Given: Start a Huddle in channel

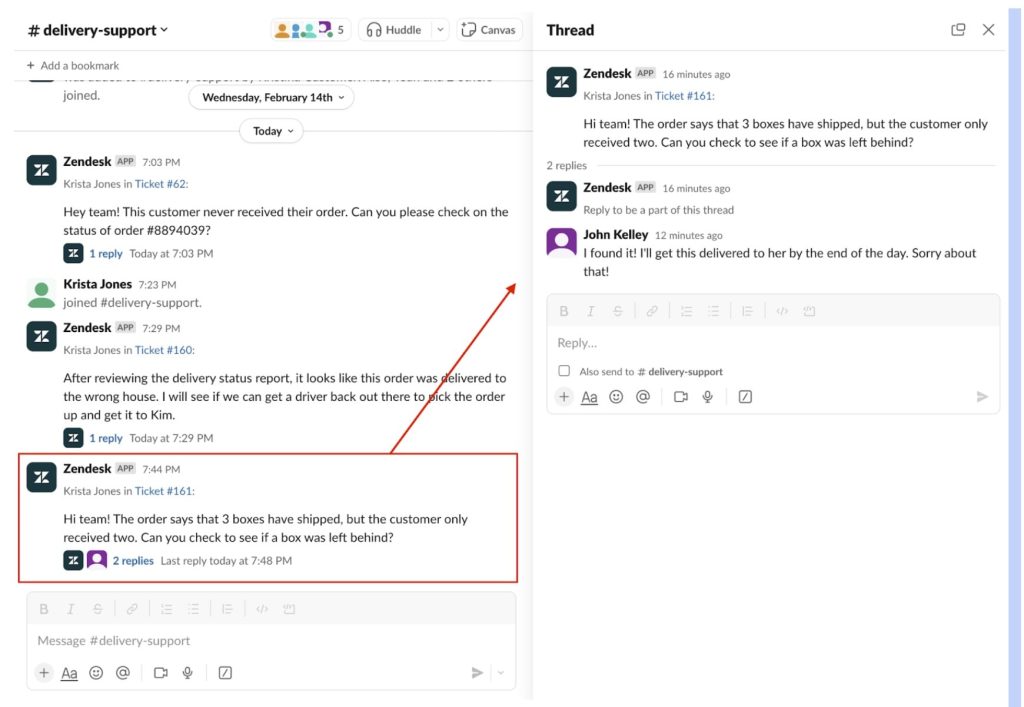Looking at the screenshot, I should click(x=394, y=30).
